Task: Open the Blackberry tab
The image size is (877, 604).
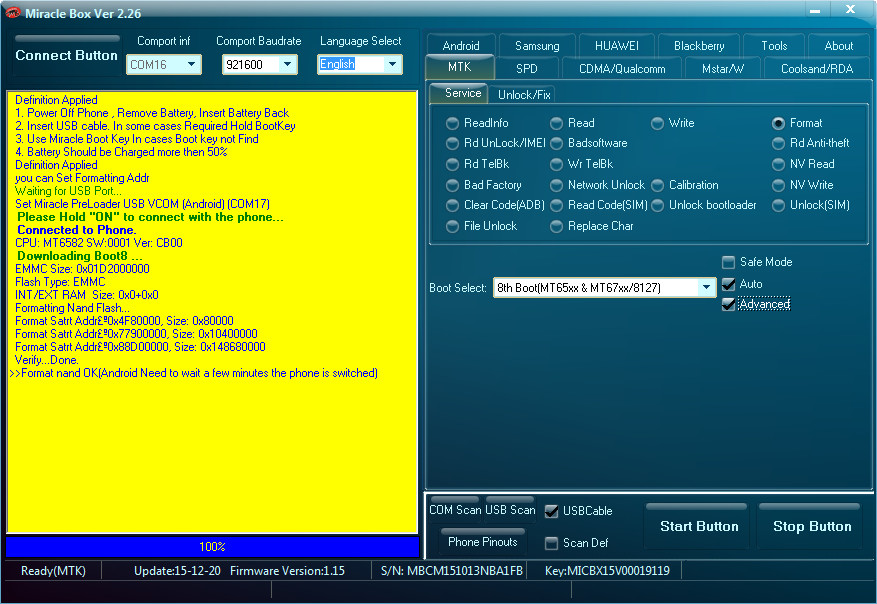Action: coord(699,46)
